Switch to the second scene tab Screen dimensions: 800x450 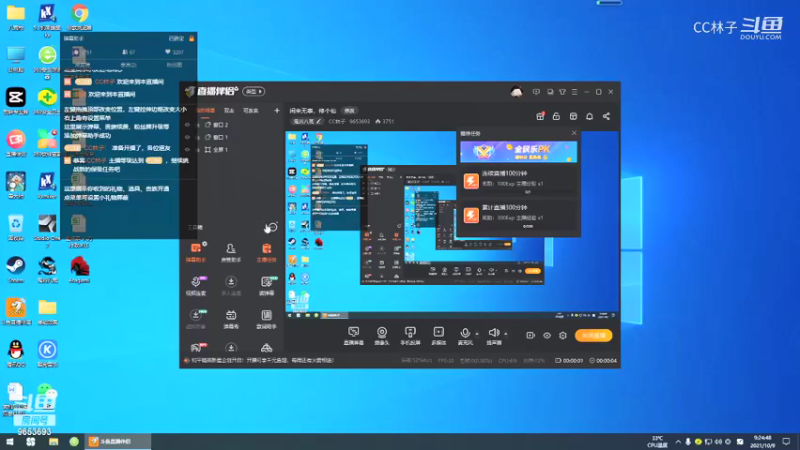coord(229,110)
